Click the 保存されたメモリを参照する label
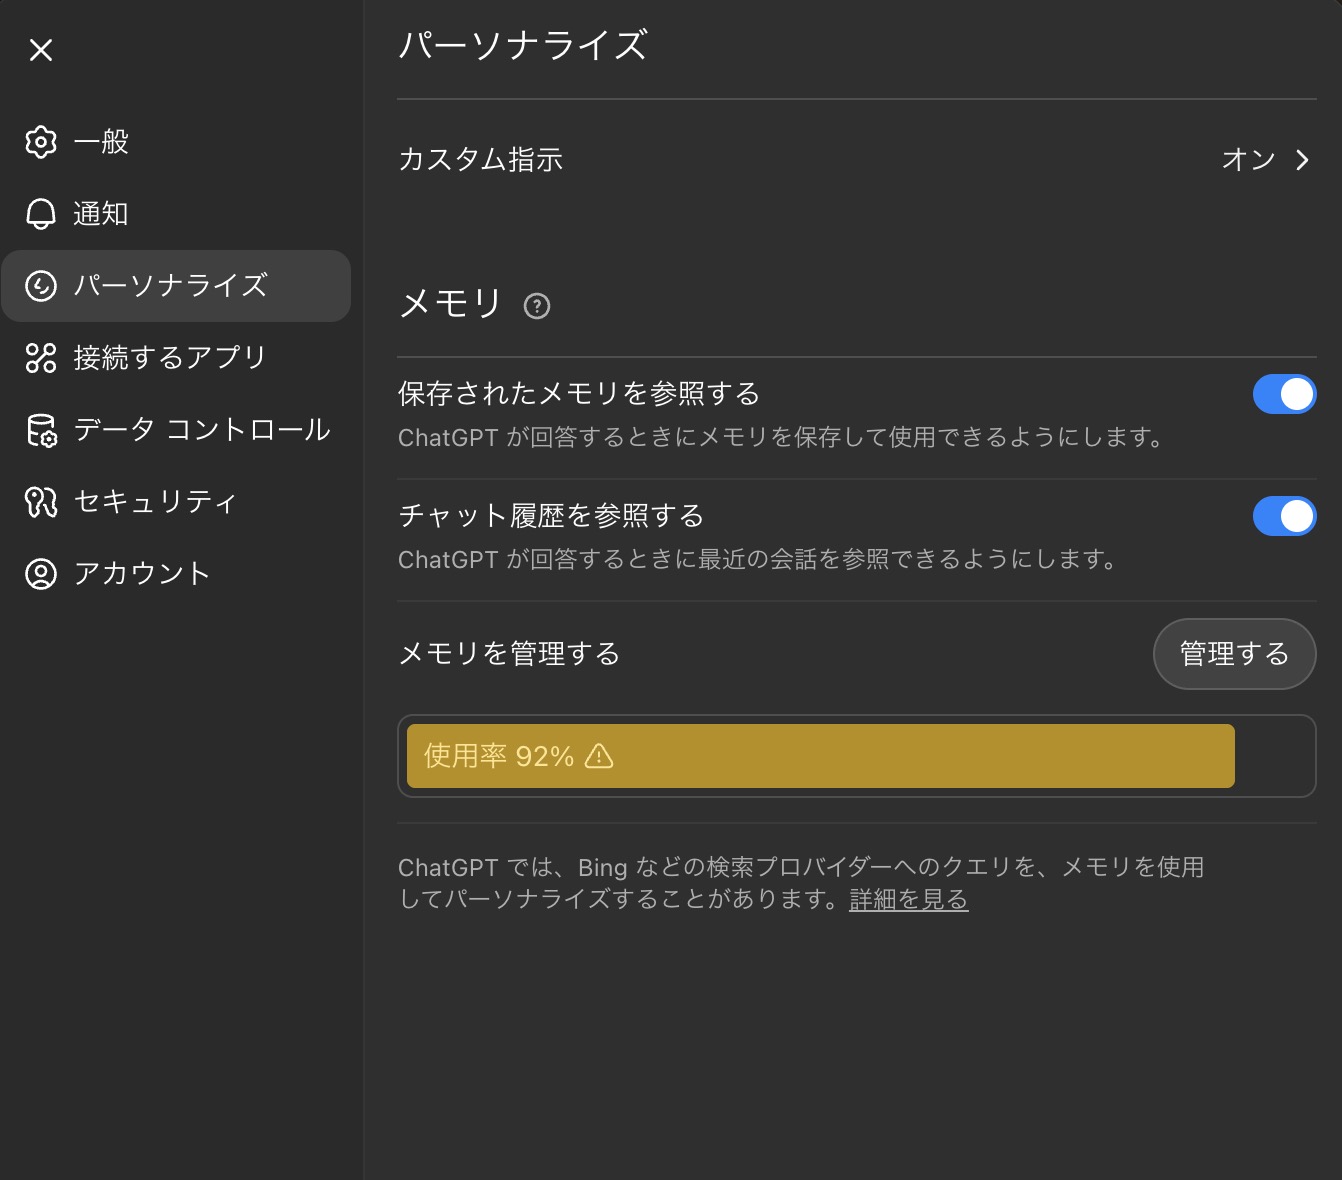The height and width of the screenshot is (1180, 1342). (580, 394)
